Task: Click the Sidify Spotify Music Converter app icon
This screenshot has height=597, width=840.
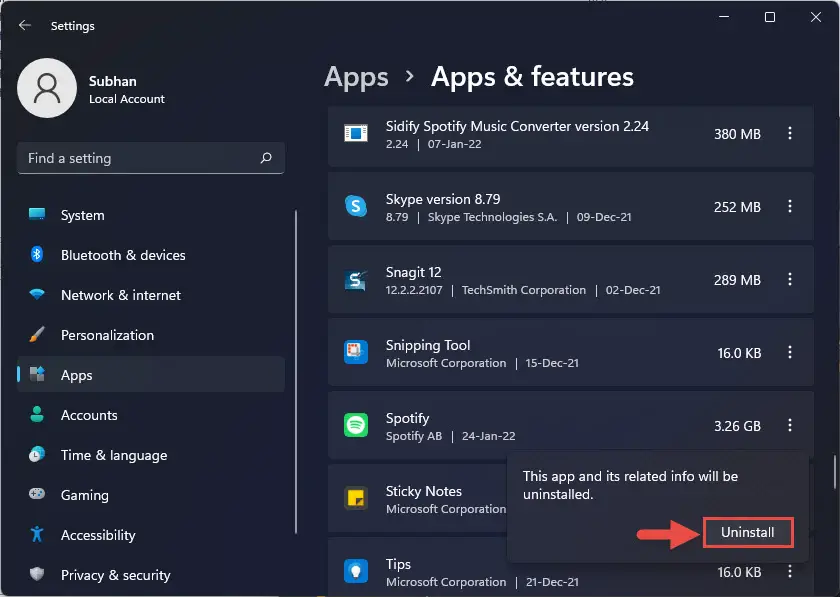Action: 356,133
